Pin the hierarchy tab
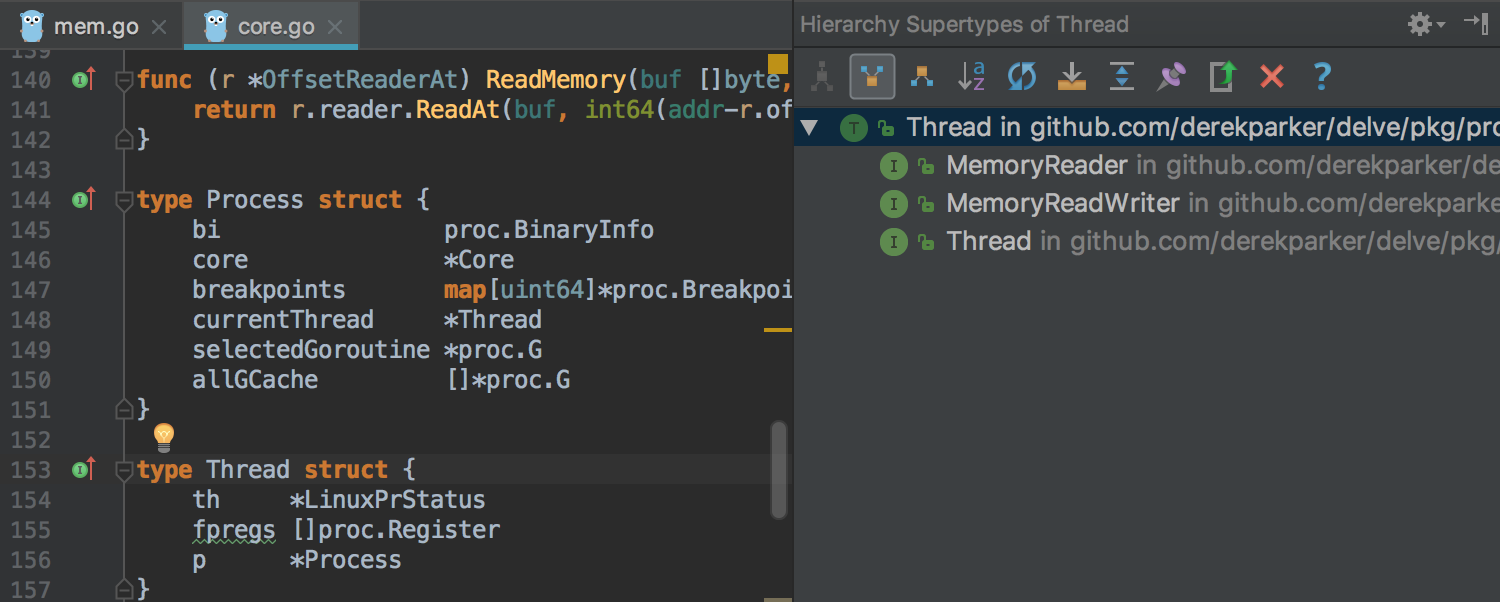The height and width of the screenshot is (602, 1500). tap(1172, 77)
